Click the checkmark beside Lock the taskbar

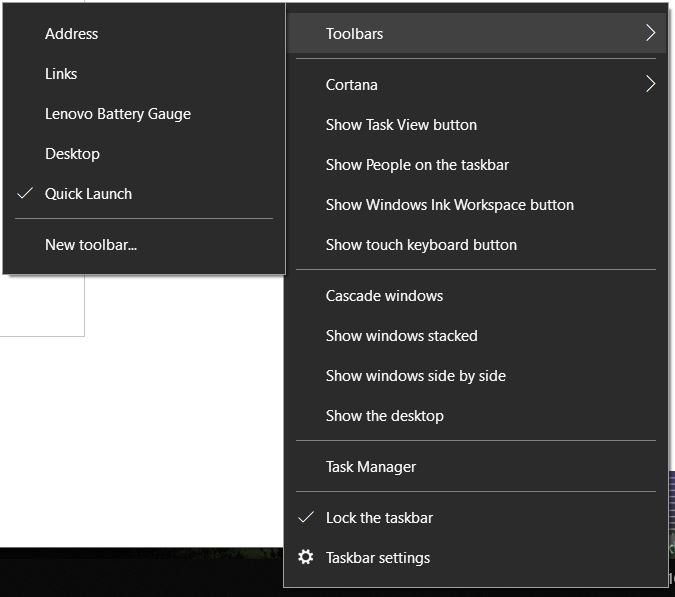point(306,517)
